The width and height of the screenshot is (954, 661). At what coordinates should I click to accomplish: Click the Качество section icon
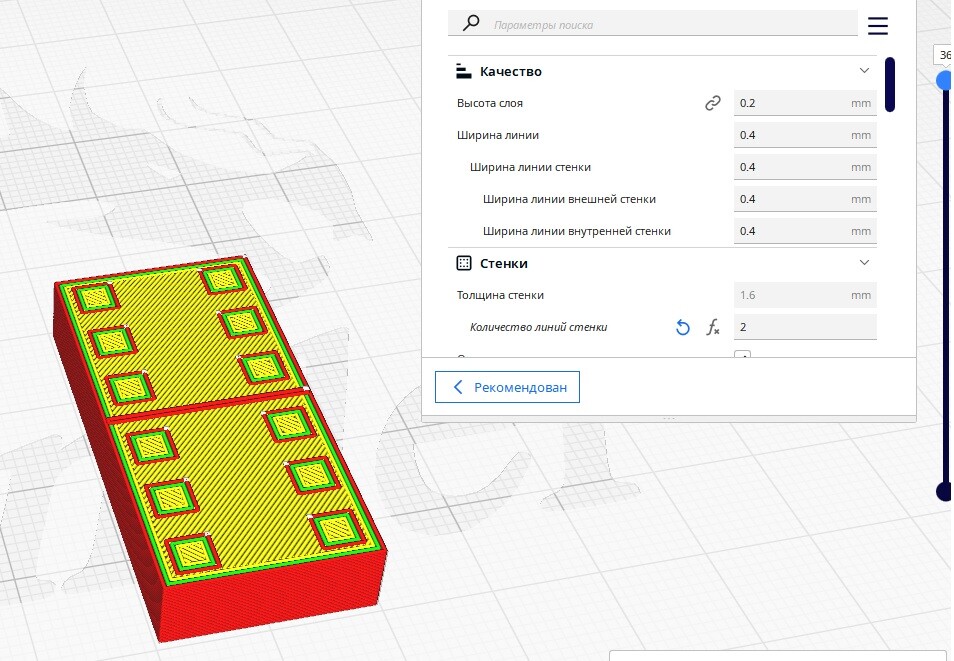click(464, 71)
